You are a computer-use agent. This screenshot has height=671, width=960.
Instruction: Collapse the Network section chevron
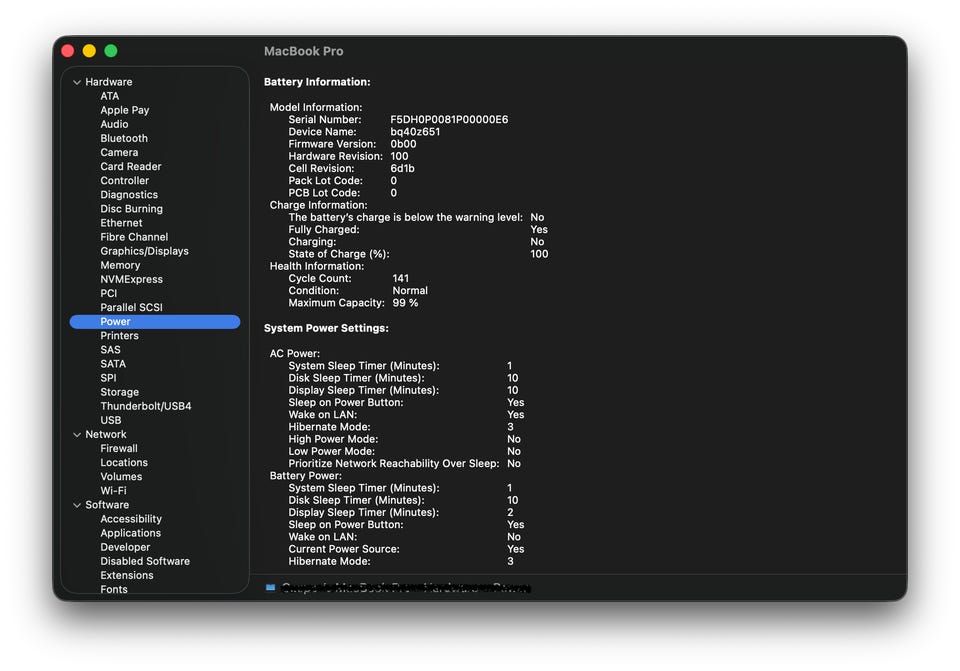point(77,435)
